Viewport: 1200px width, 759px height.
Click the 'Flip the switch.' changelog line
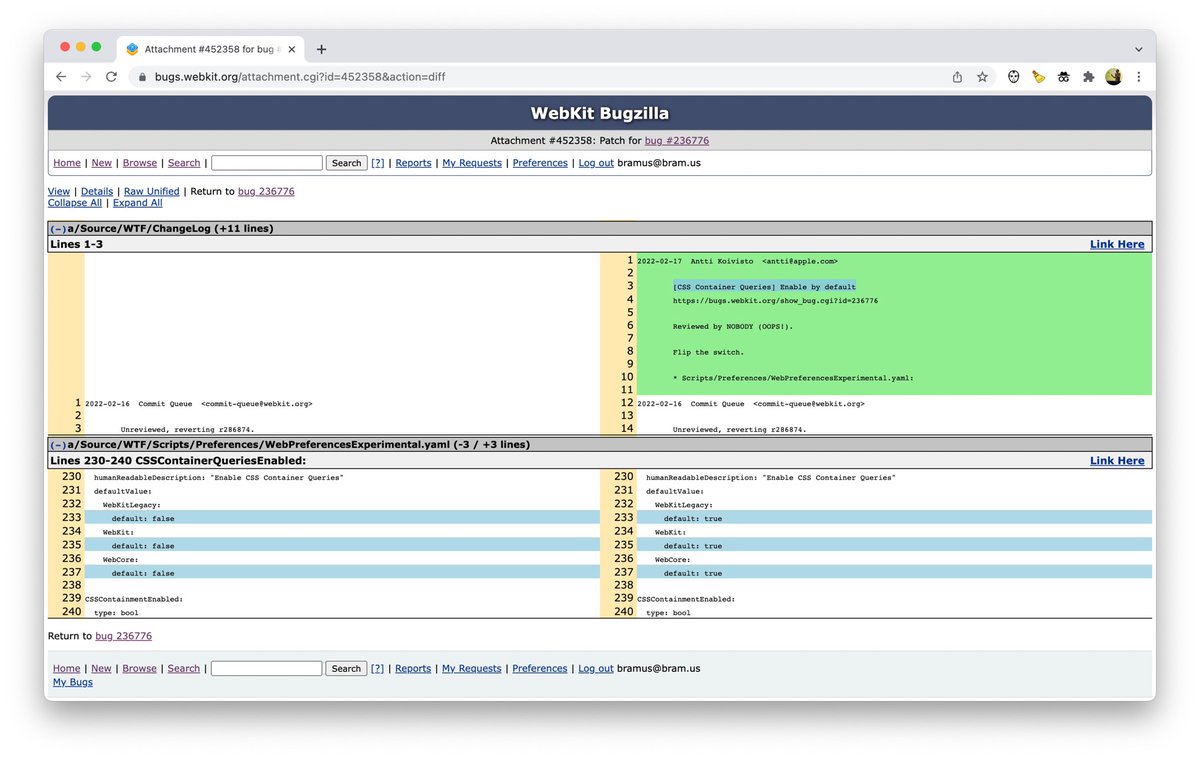[x=708, y=352]
